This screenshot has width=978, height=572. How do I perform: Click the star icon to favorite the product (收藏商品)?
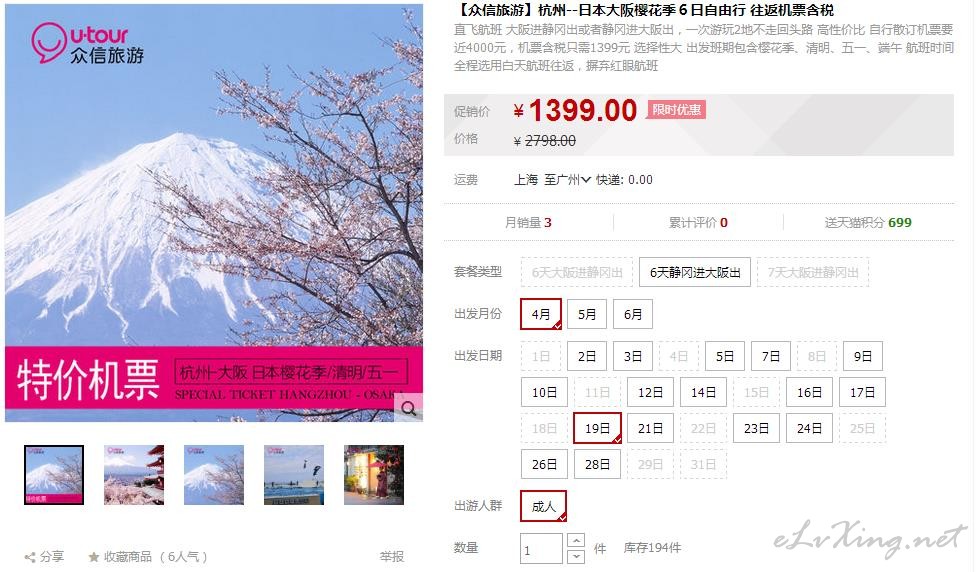coord(94,556)
